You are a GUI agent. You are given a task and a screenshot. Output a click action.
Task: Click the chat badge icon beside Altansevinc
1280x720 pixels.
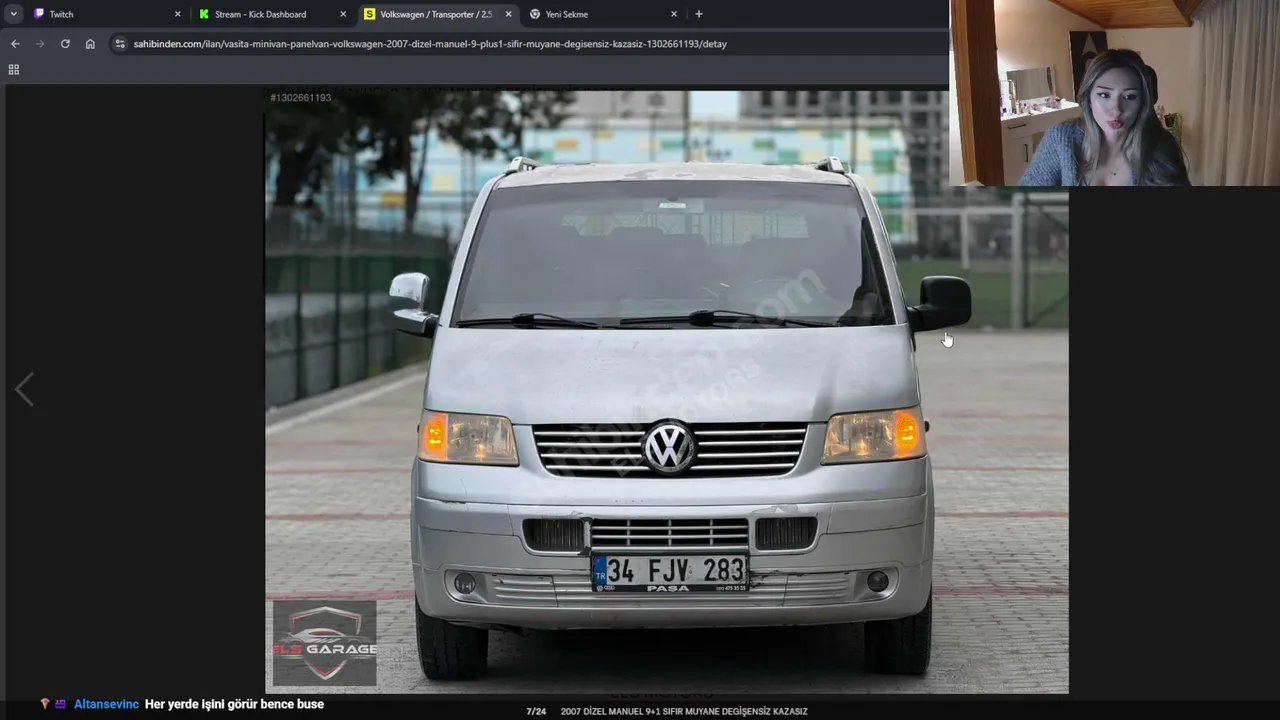coord(60,704)
